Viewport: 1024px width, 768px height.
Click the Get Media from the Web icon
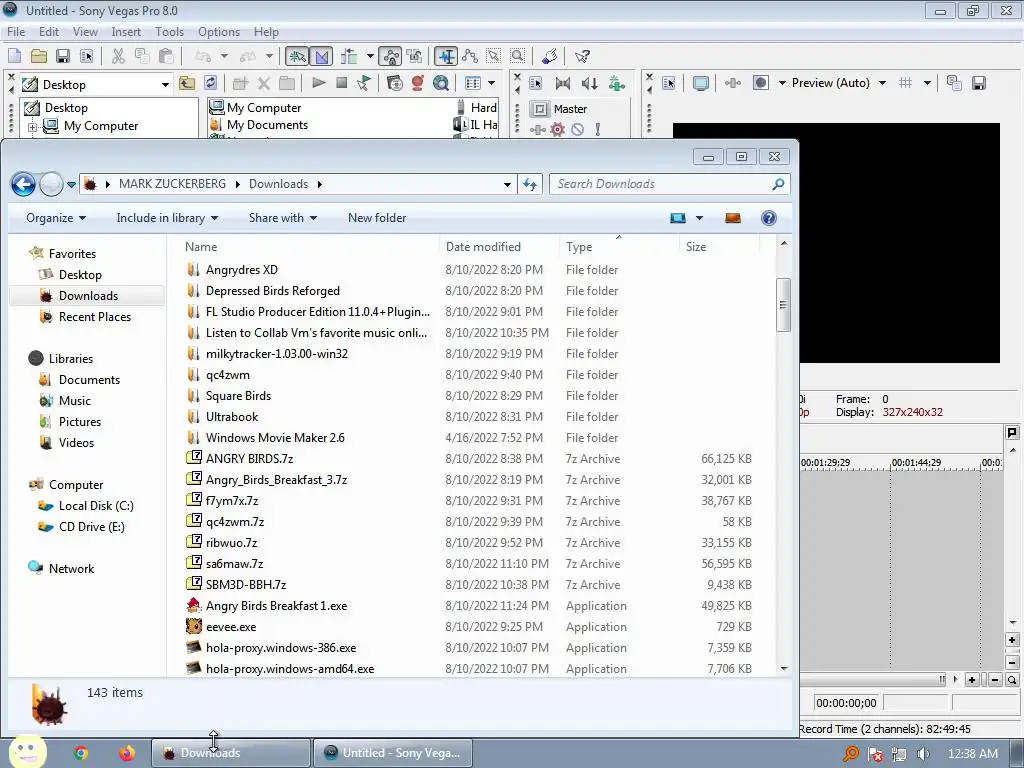coord(441,83)
